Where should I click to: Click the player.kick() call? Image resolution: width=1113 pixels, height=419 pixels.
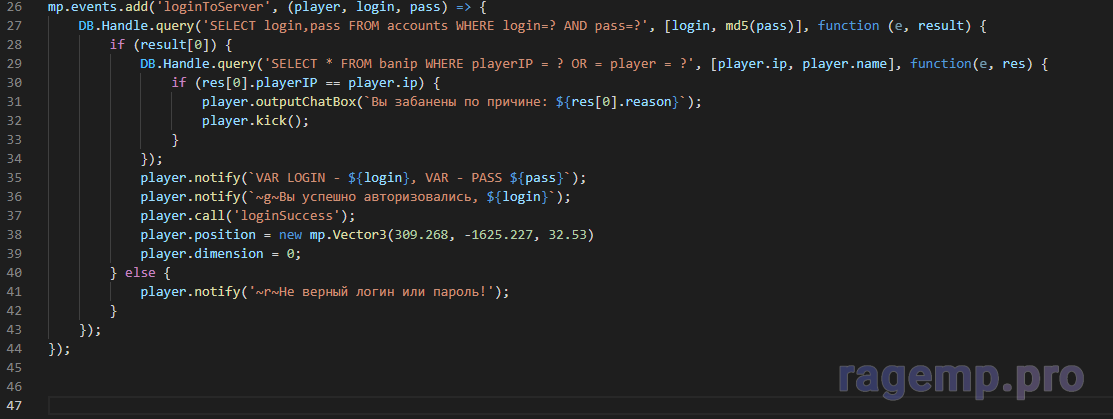tap(255, 121)
